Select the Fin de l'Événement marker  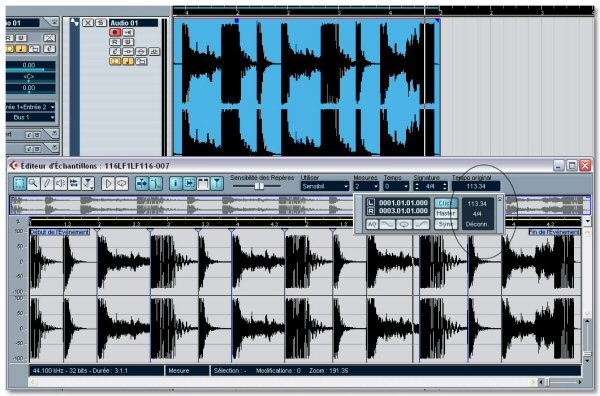554,232
